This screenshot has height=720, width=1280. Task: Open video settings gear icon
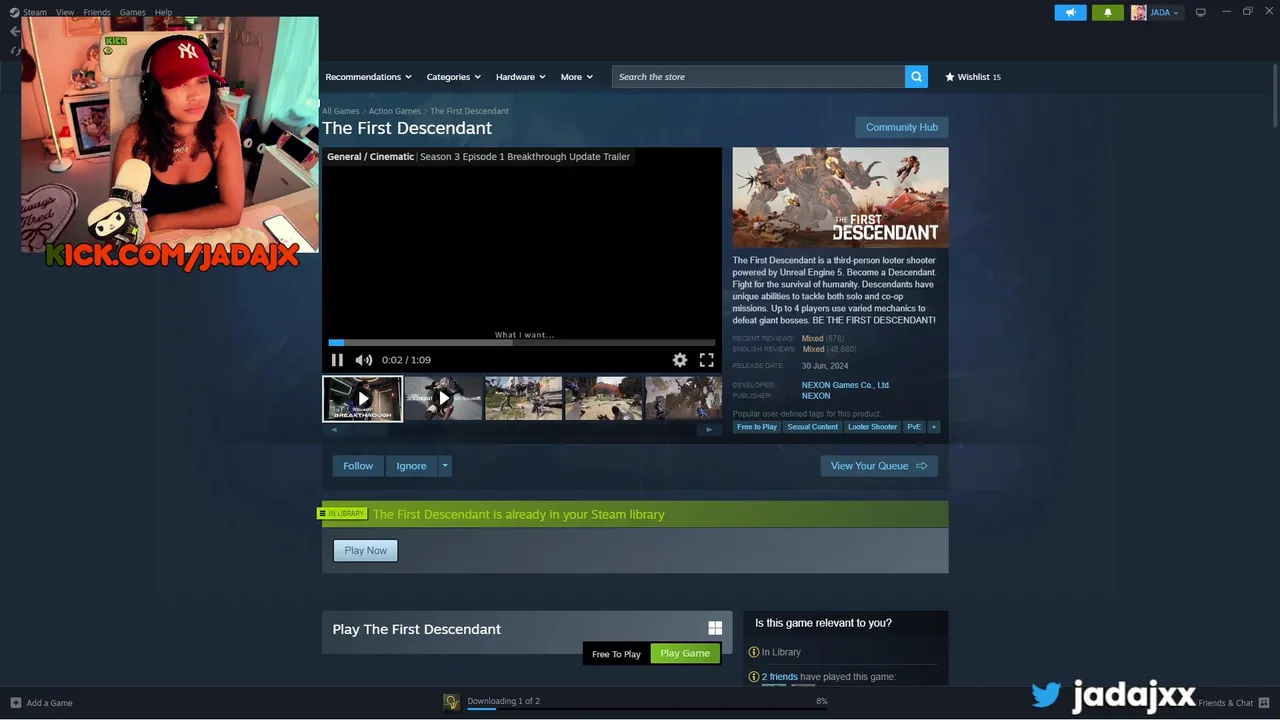point(680,360)
